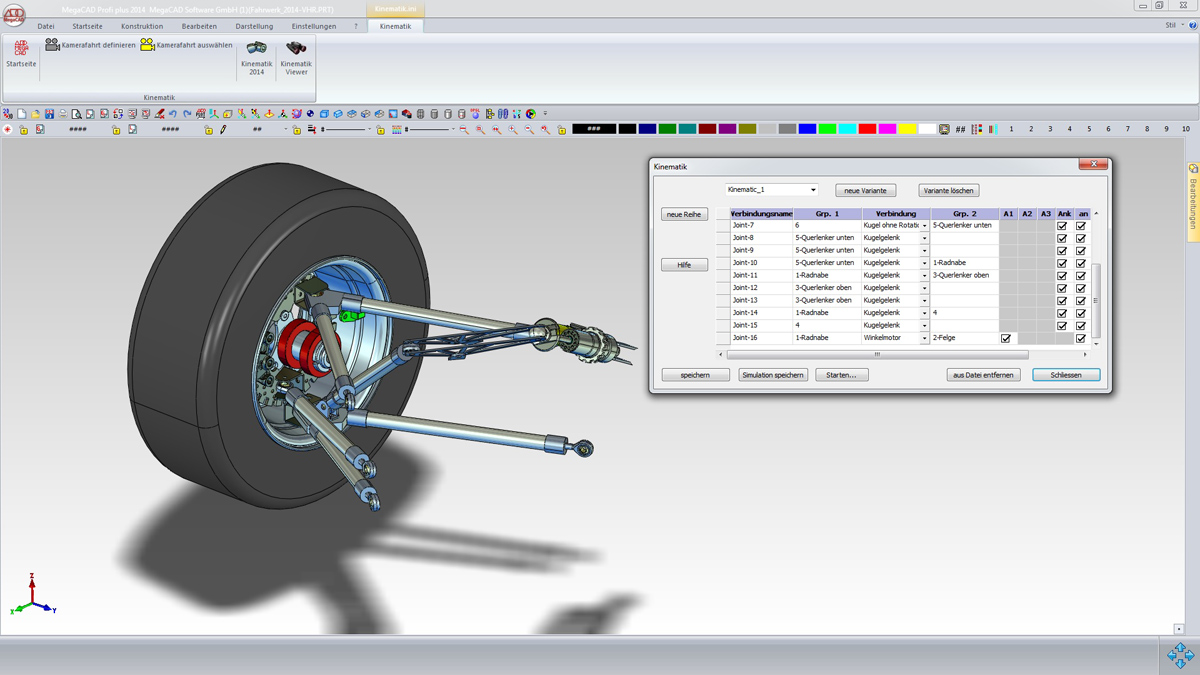Viewport: 1200px width, 675px height.
Task: Click the redo arrow toolbar icon
Action: (x=187, y=114)
